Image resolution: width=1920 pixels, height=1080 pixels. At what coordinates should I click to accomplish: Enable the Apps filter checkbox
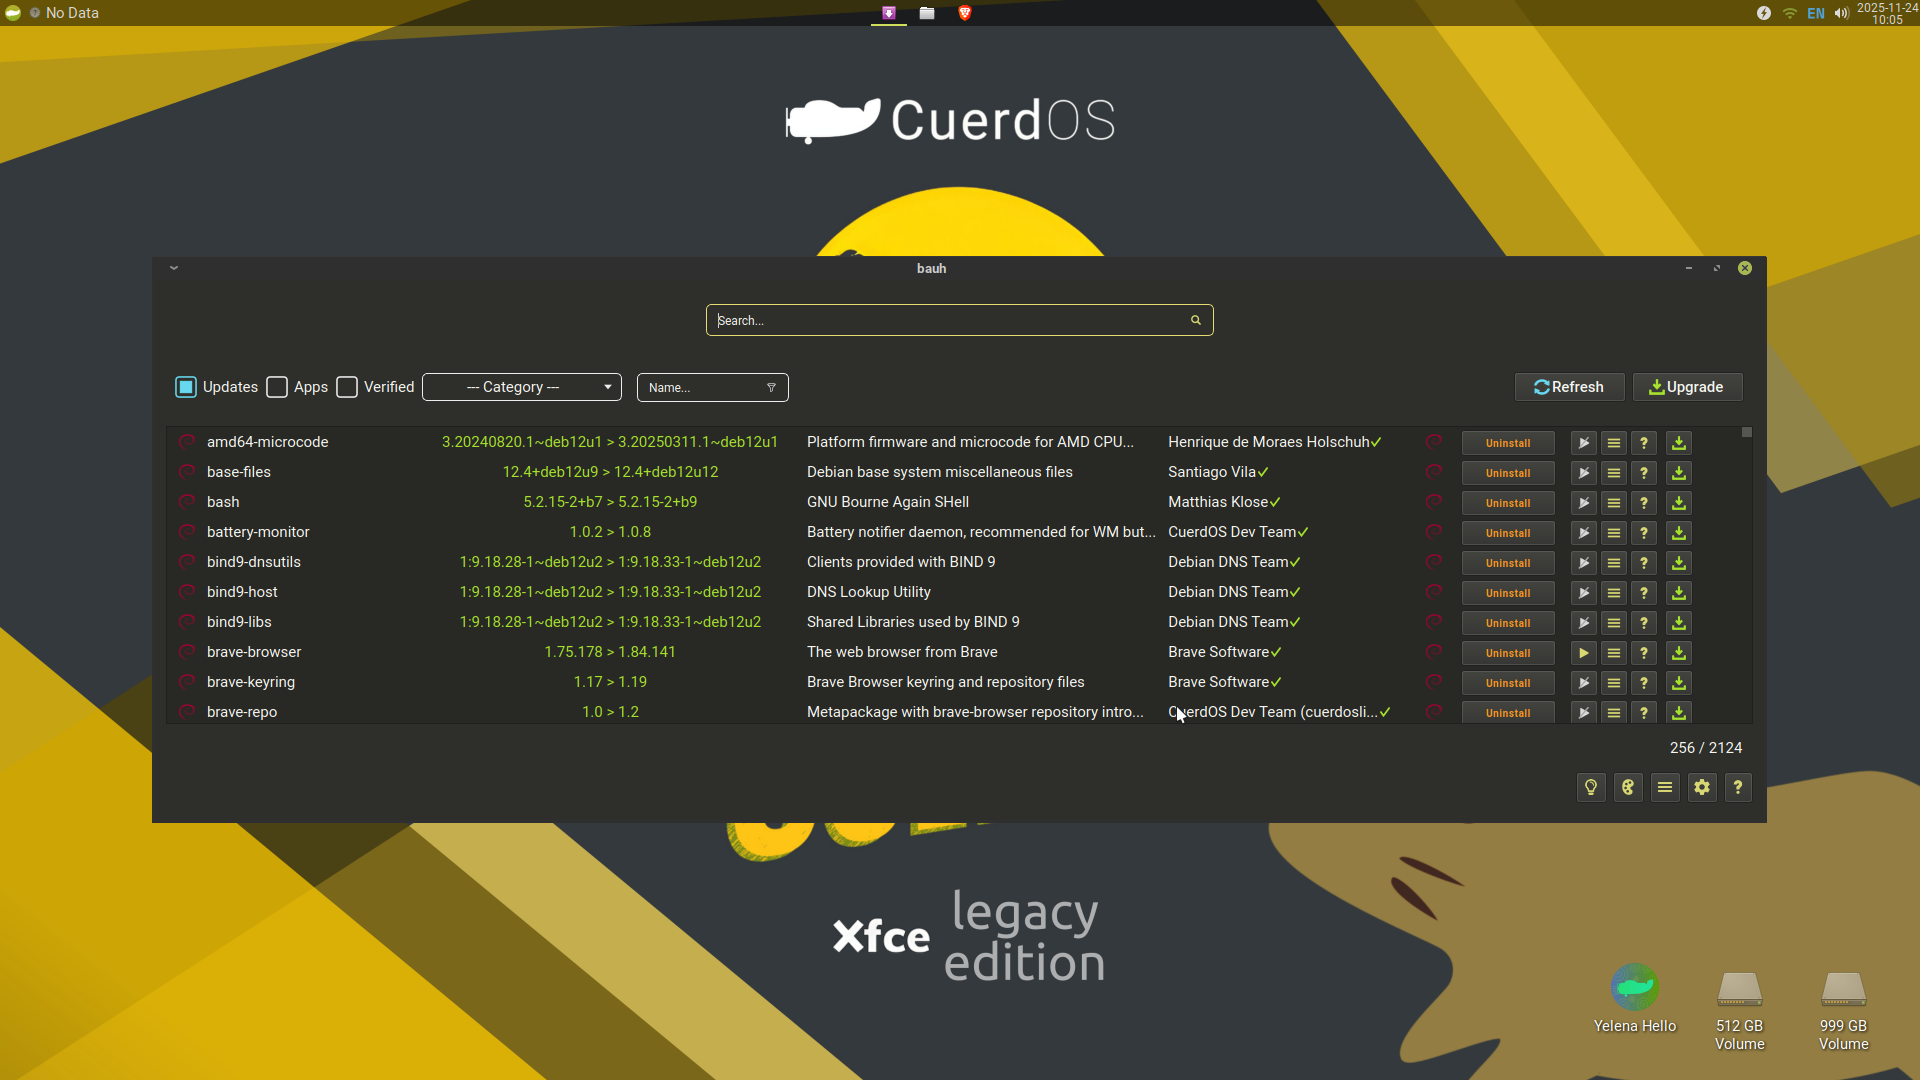(278, 387)
